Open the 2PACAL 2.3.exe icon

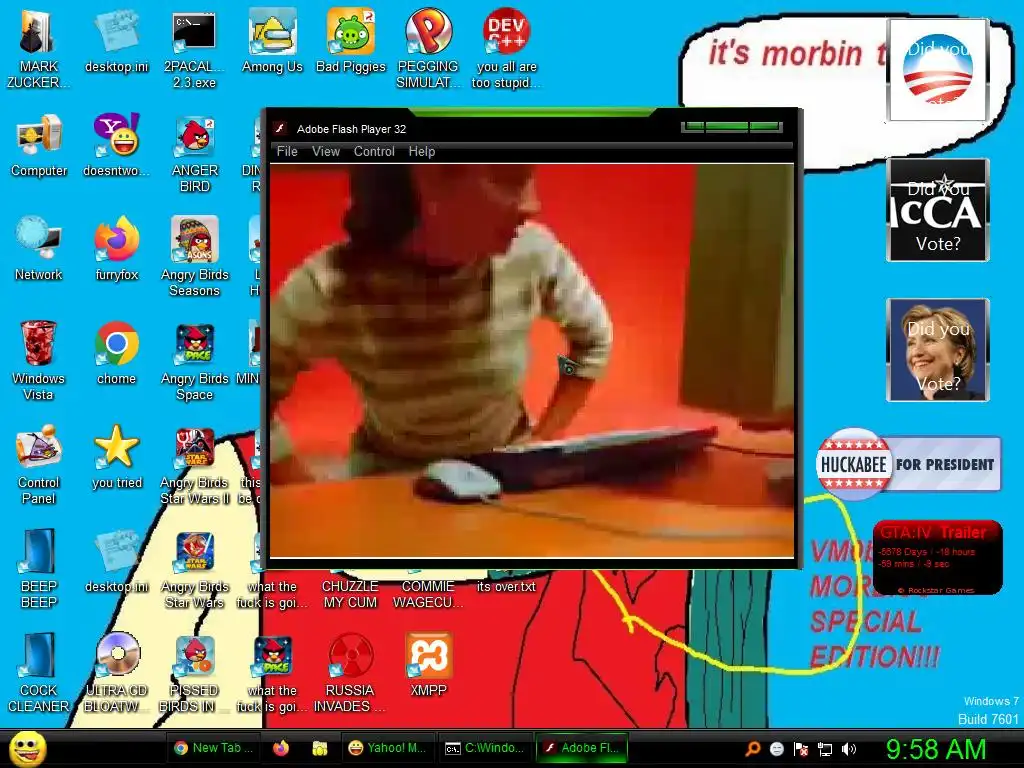pos(194,49)
